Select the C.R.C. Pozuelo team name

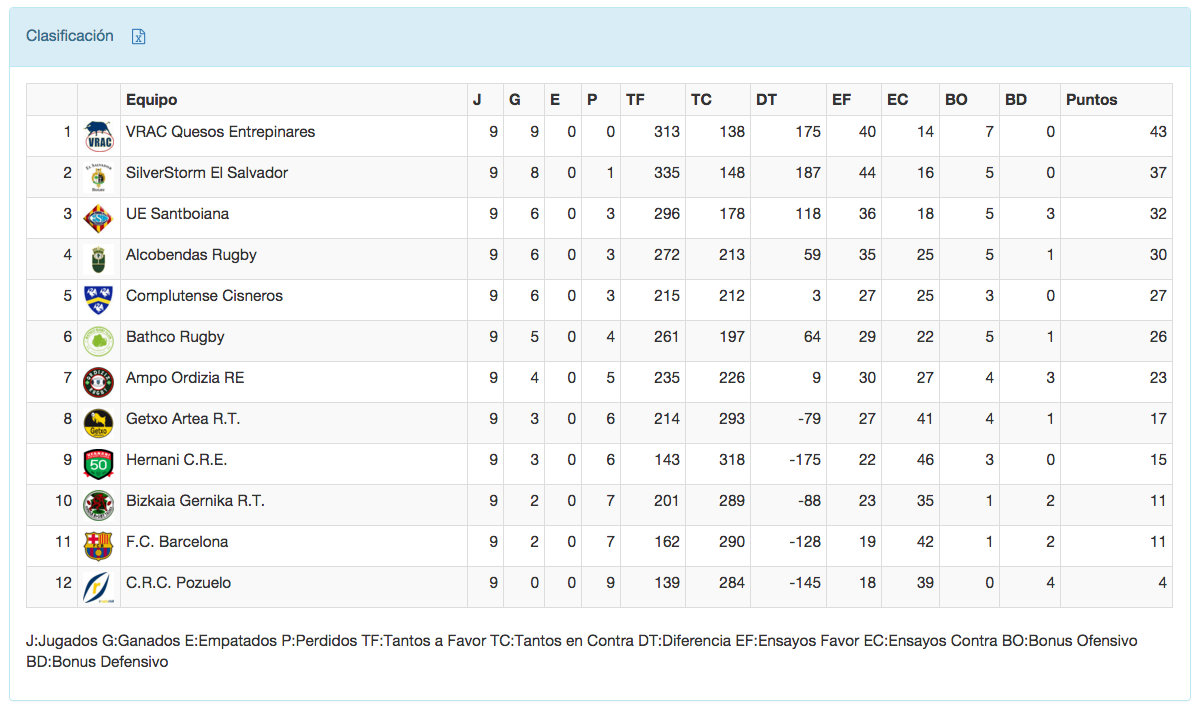coord(178,583)
